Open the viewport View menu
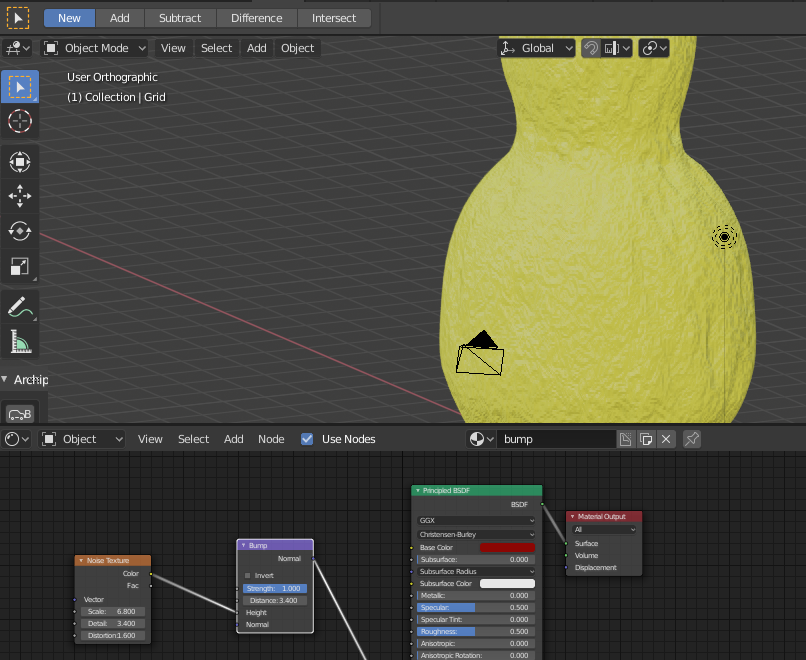The height and width of the screenshot is (660, 806). pos(173,48)
